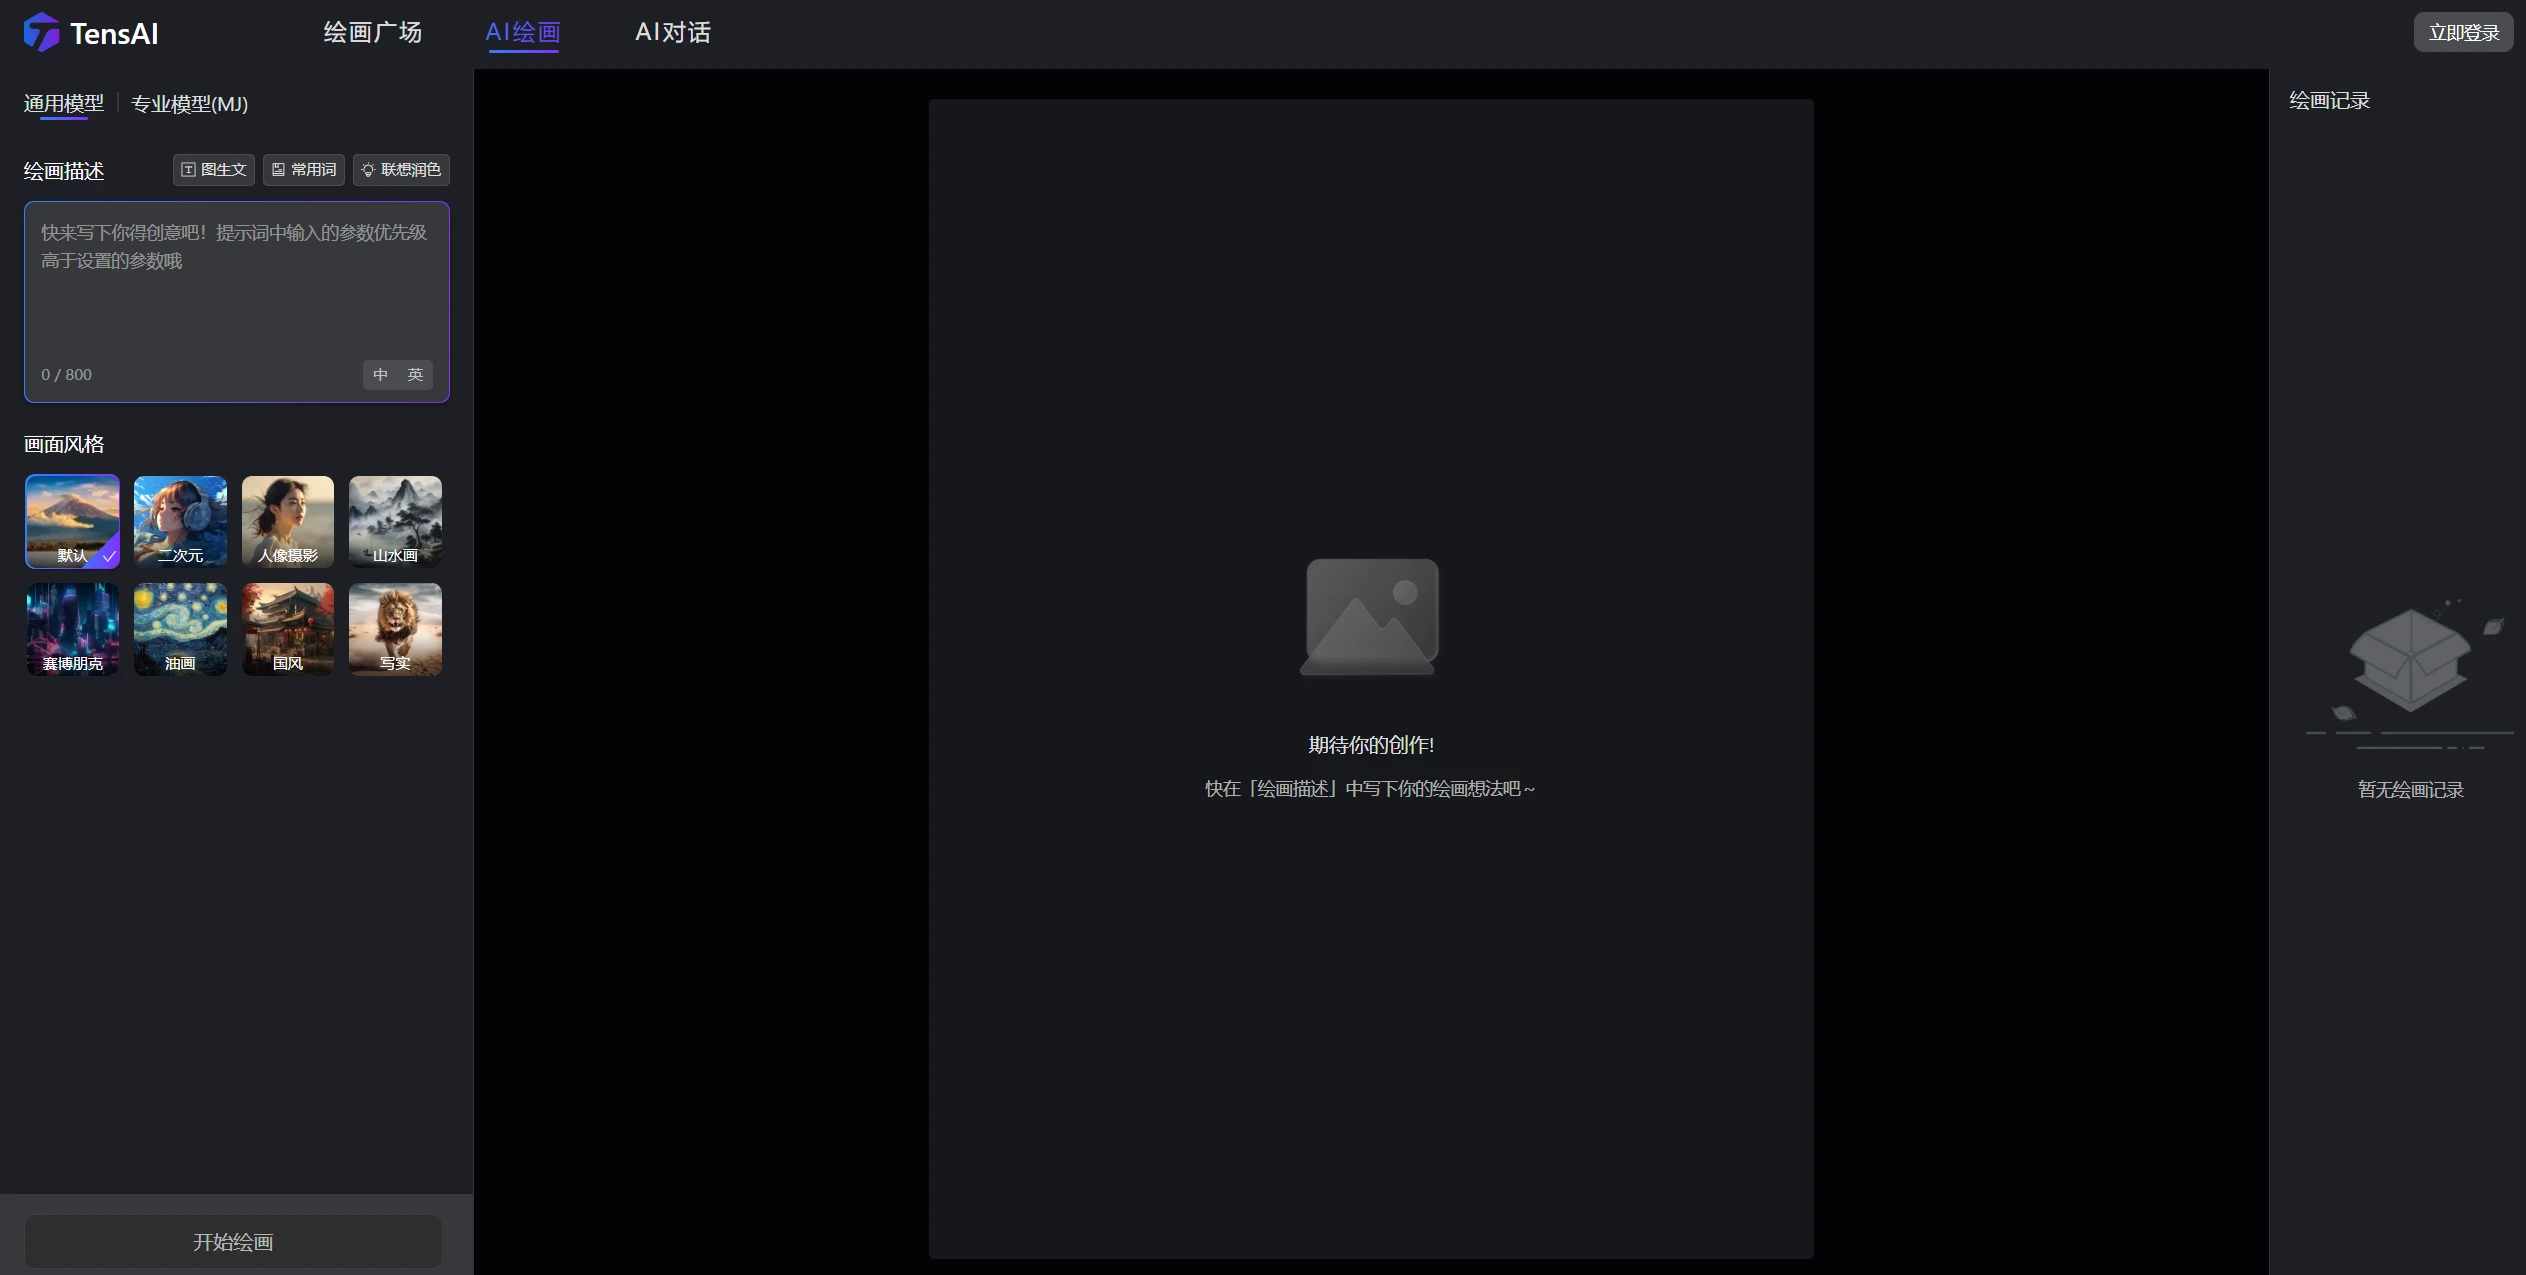Choose the 写实 style thumbnail
2526x1275 pixels.
click(x=396, y=629)
